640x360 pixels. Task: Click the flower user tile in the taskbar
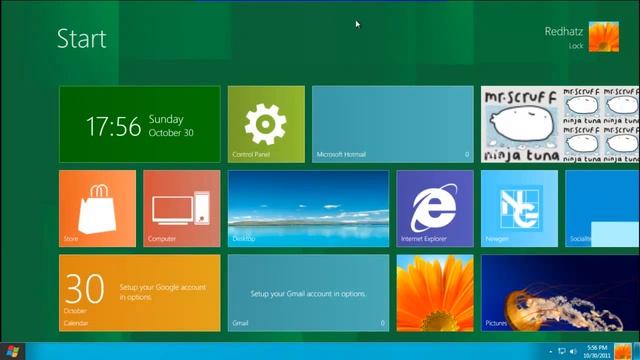click(623, 351)
